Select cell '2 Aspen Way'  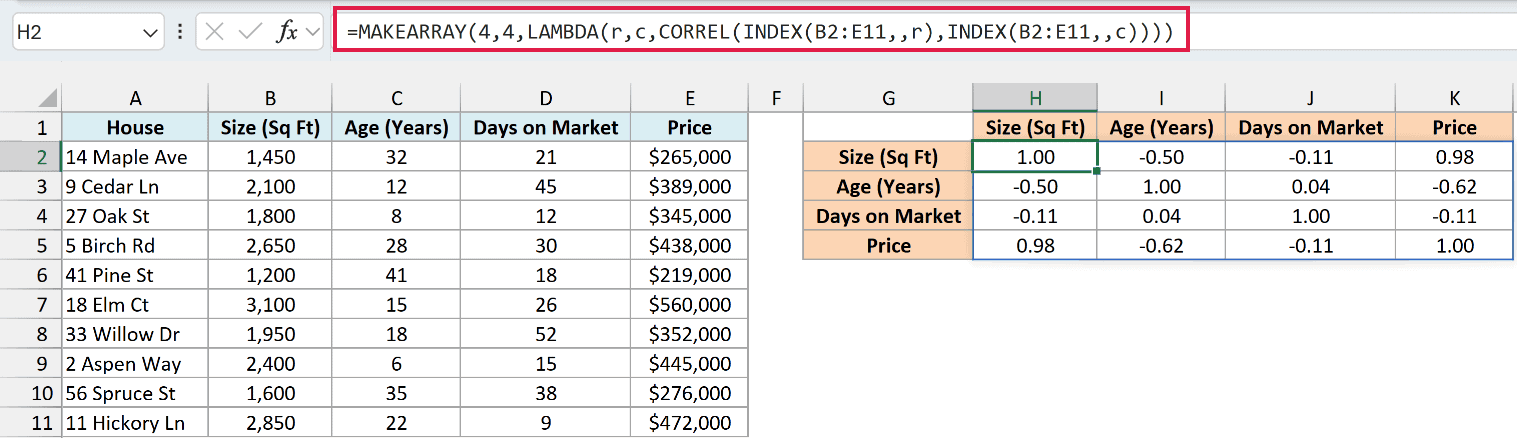pyautogui.click(x=135, y=364)
